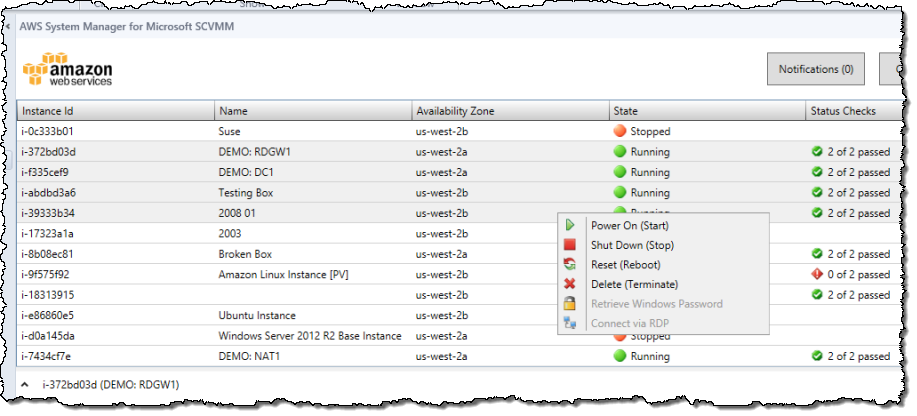The image size is (917, 416).
Task: Select instance row i-0c333b01
Action: [x=459, y=131]
